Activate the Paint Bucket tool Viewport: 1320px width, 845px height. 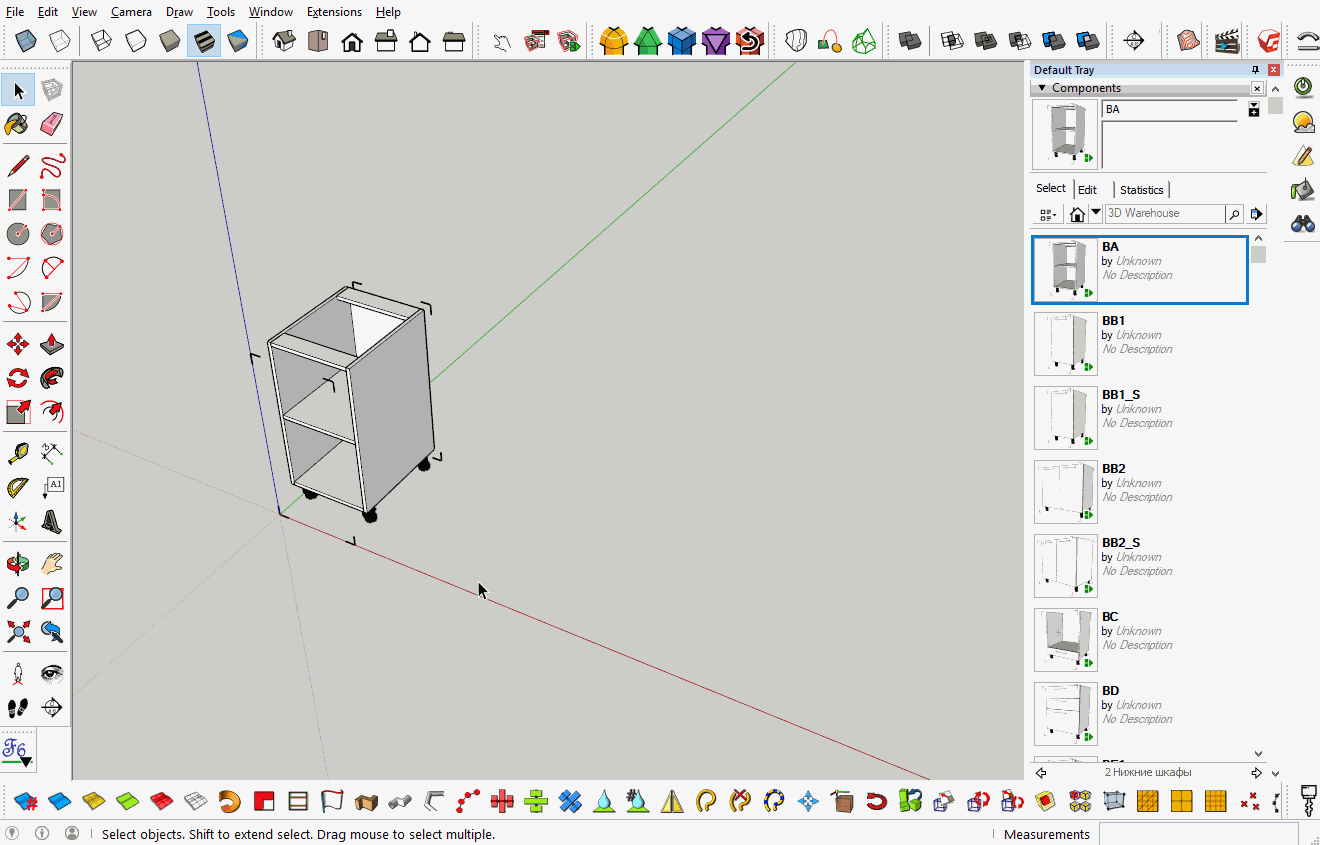pos(17,124)
